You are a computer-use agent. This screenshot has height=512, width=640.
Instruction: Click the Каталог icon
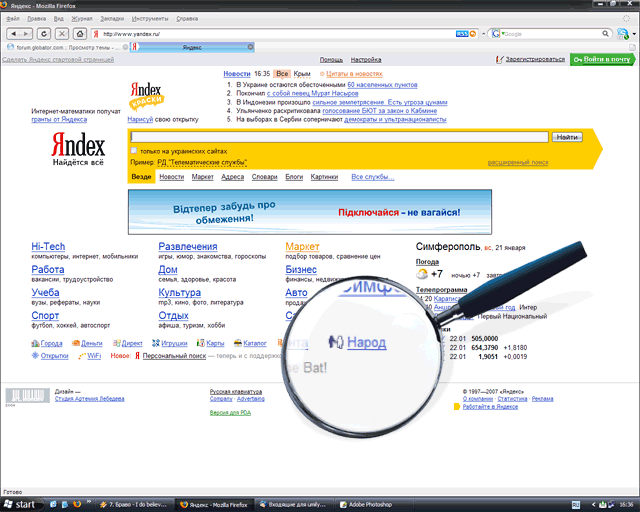(x=238, y=343)
